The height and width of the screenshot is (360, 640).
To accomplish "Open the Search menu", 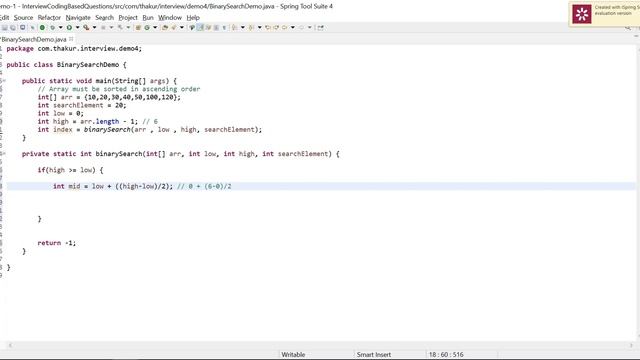I will pos(104,18).
